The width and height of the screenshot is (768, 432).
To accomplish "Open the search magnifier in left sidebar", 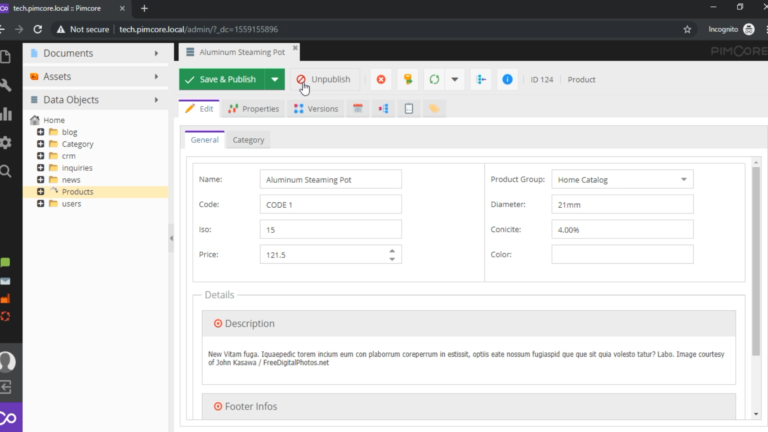I will 6,171.
